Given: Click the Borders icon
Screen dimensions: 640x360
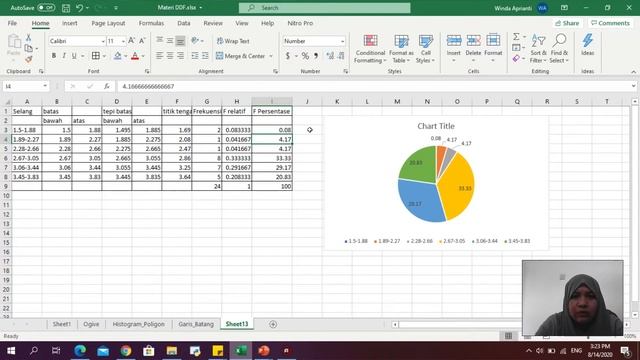Looking at the screenshot, I should pos(96,56).
